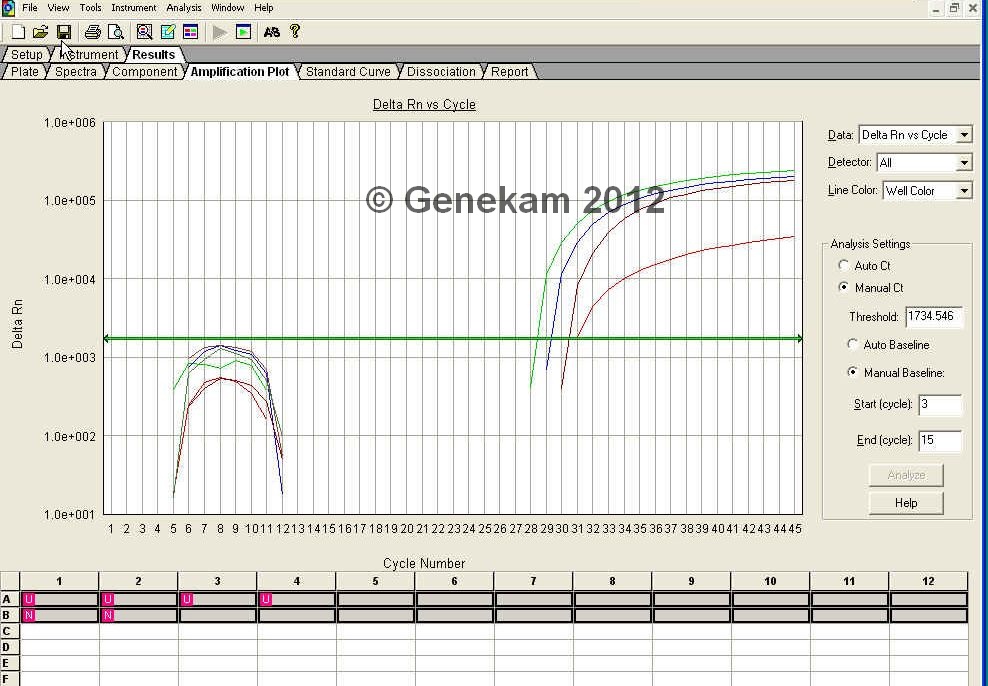Switch to the Amplification Plot tab
The height and width of the screenshot is (686, 988).
239,72
